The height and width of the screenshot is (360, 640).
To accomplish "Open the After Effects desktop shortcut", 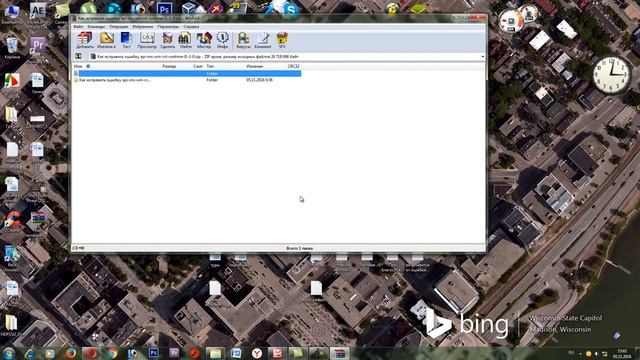I will pyautogui.click(x=38, y=11).
